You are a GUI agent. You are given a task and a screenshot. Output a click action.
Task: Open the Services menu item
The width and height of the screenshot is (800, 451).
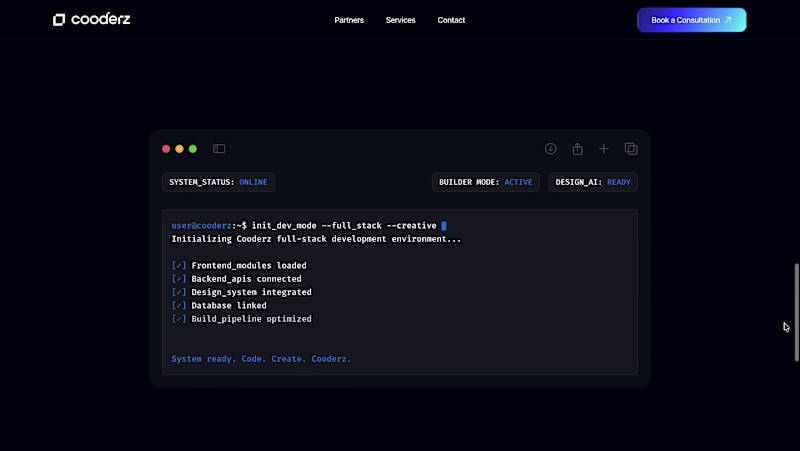pyautogui.click(x=401, y=20)
